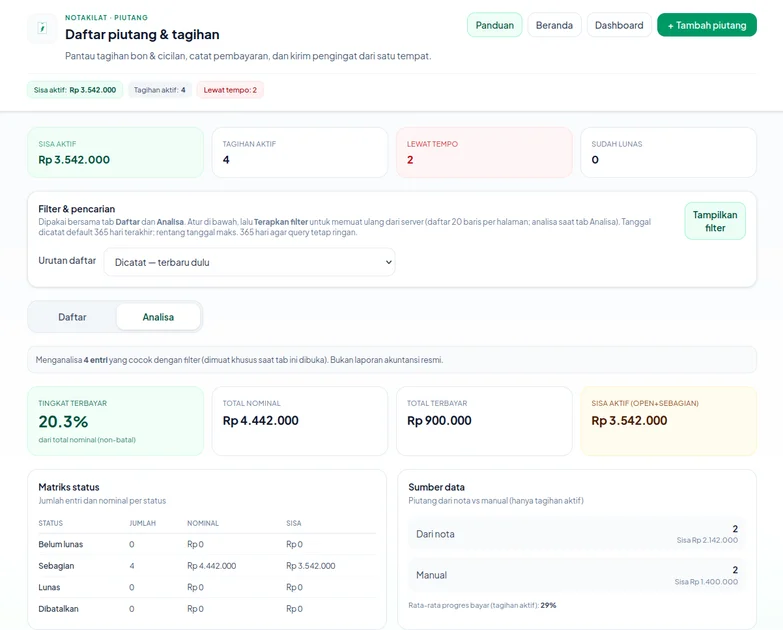Click the NotaKilat logo icon
Screen dimensions: 783x630
42,28
